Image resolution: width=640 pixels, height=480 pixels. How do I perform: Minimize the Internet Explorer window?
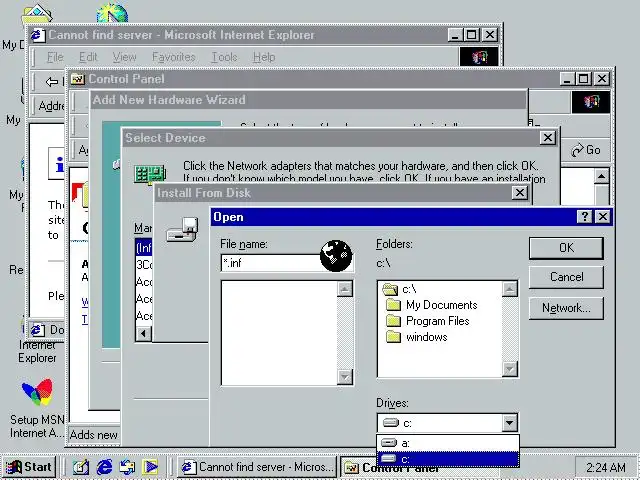click(x=454, y=35)
